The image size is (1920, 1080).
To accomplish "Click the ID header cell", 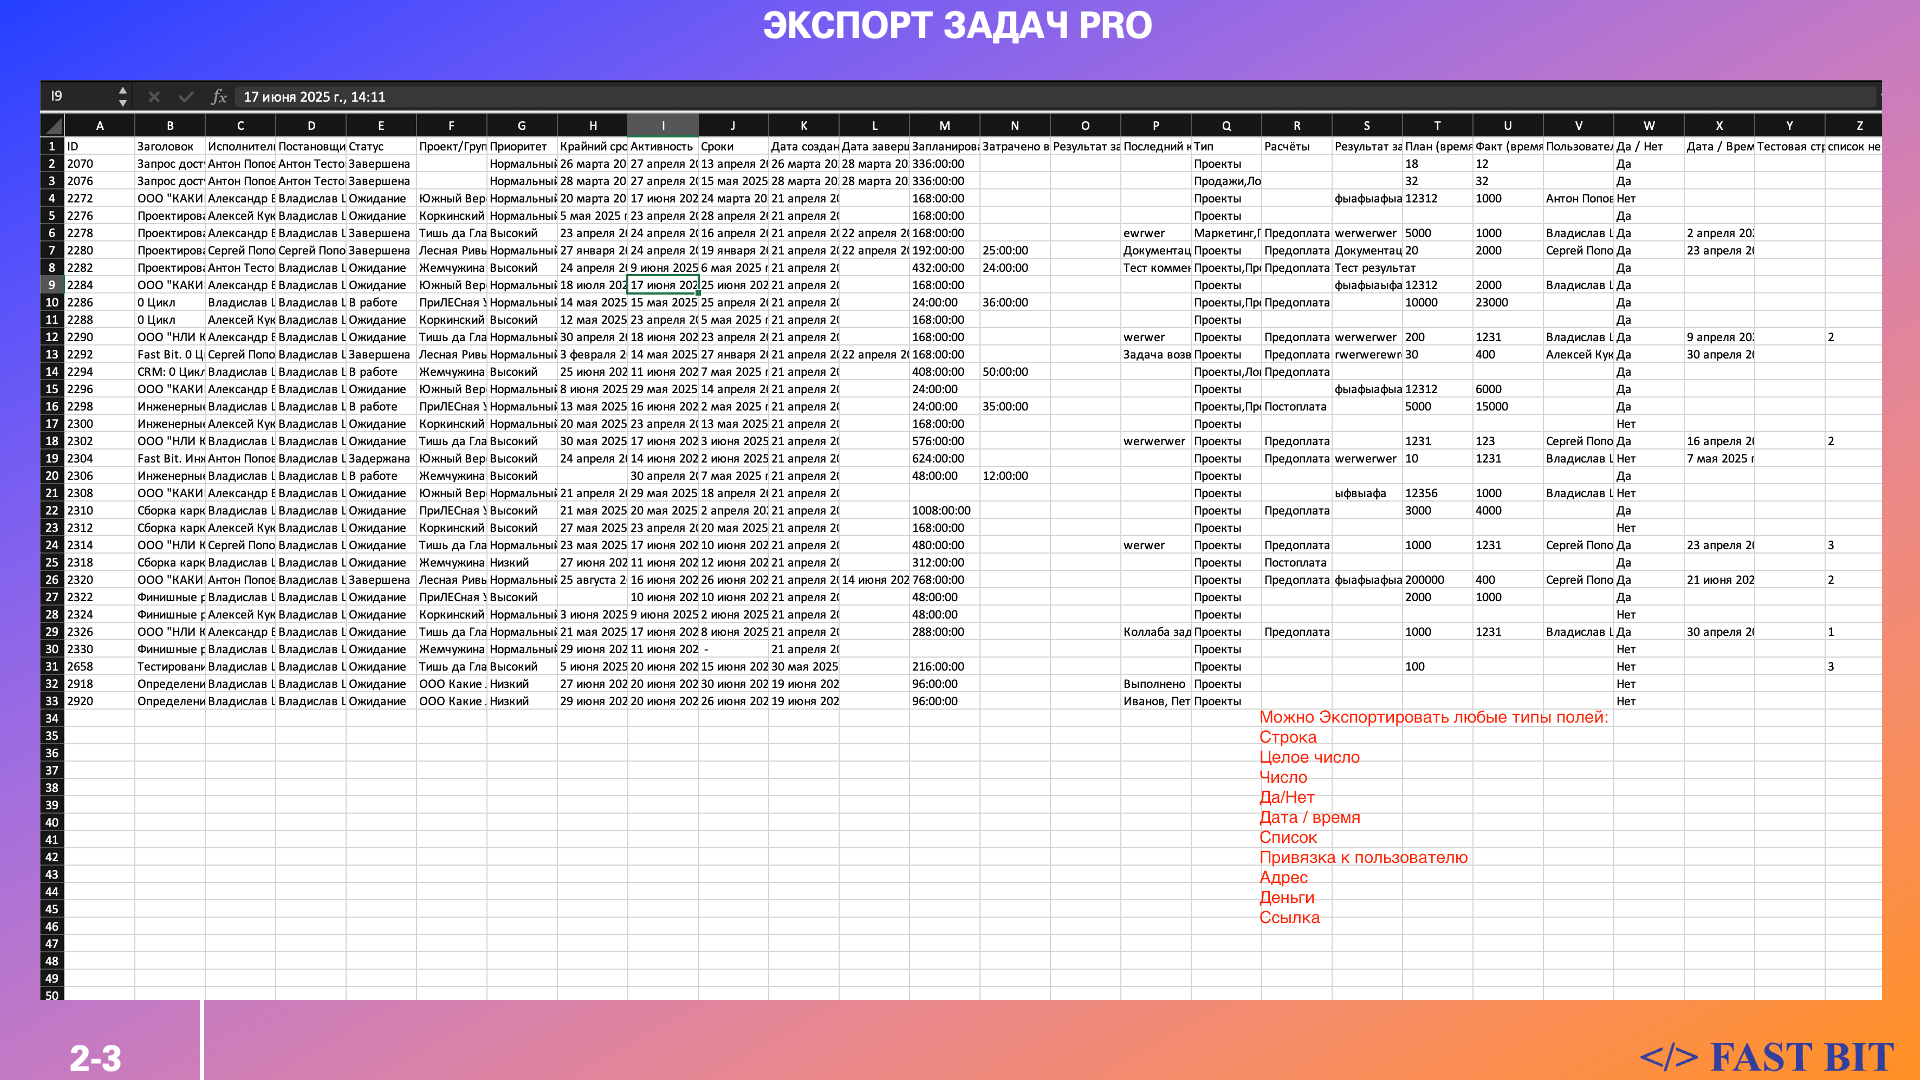I will [x=99, y=146].
